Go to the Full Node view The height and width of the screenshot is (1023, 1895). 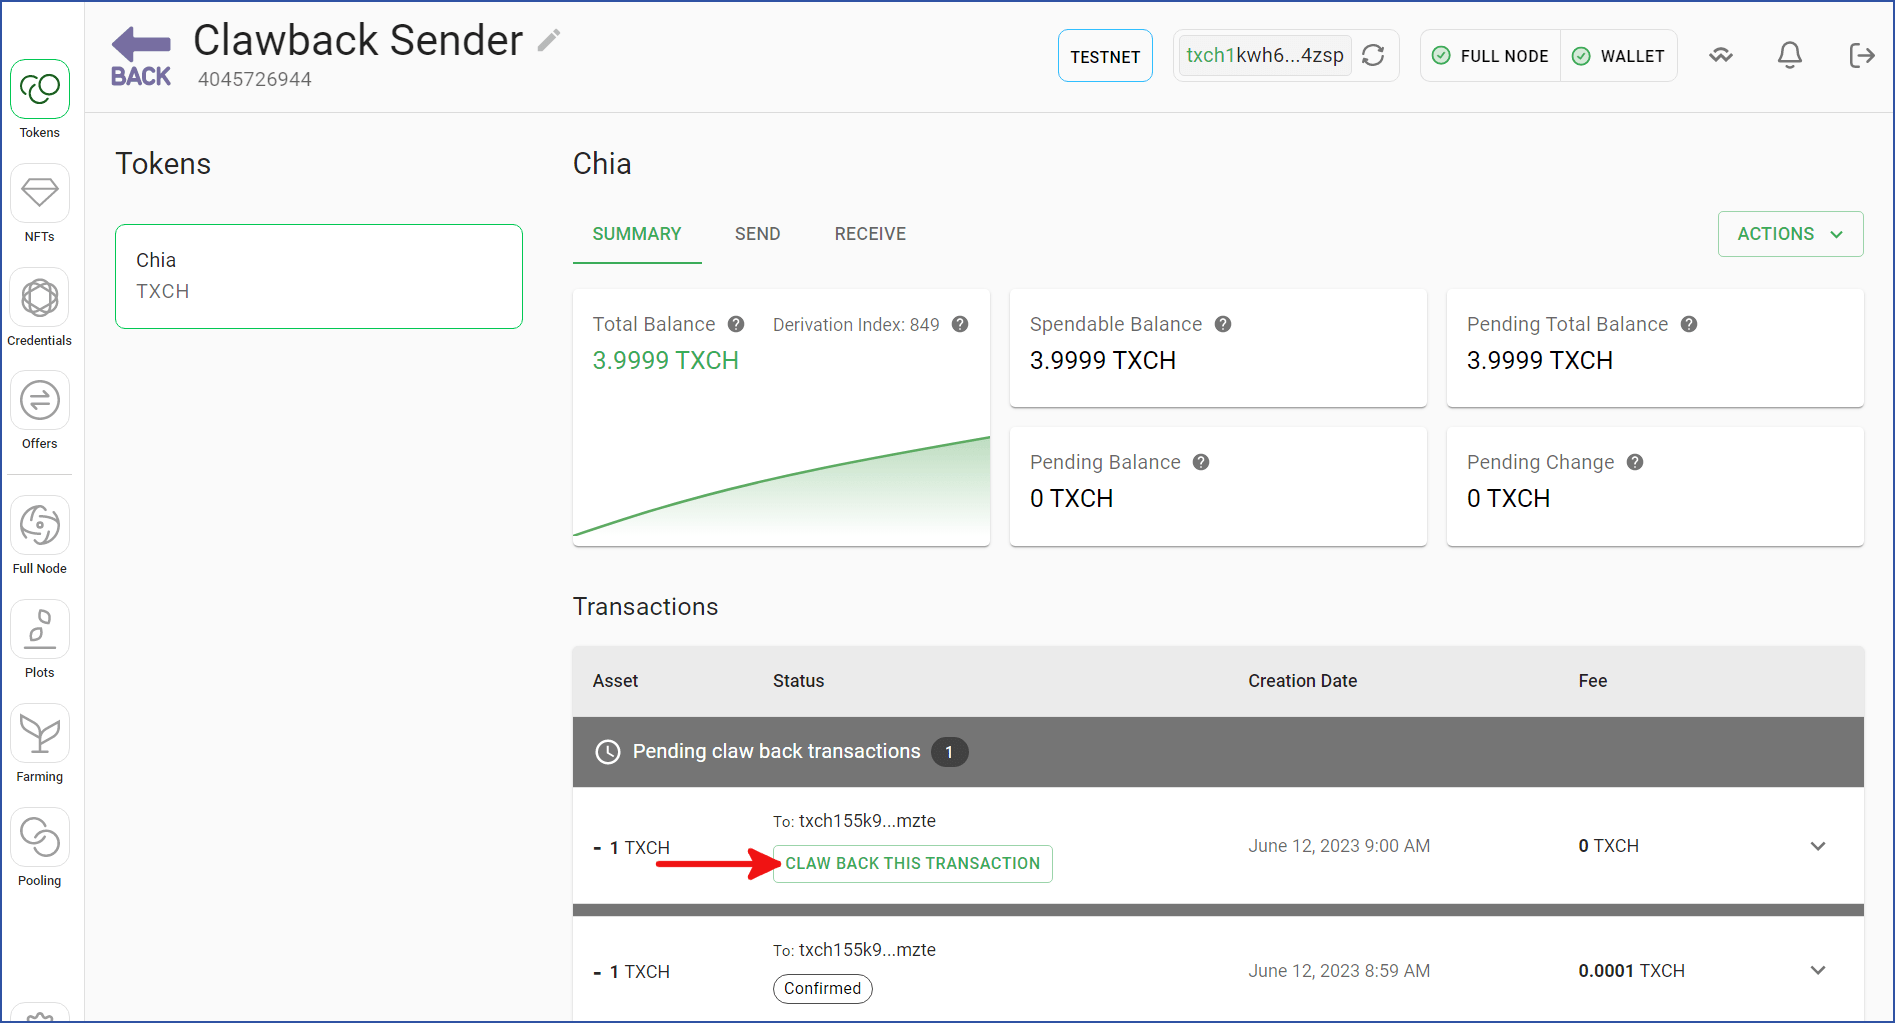click(39, 524)
